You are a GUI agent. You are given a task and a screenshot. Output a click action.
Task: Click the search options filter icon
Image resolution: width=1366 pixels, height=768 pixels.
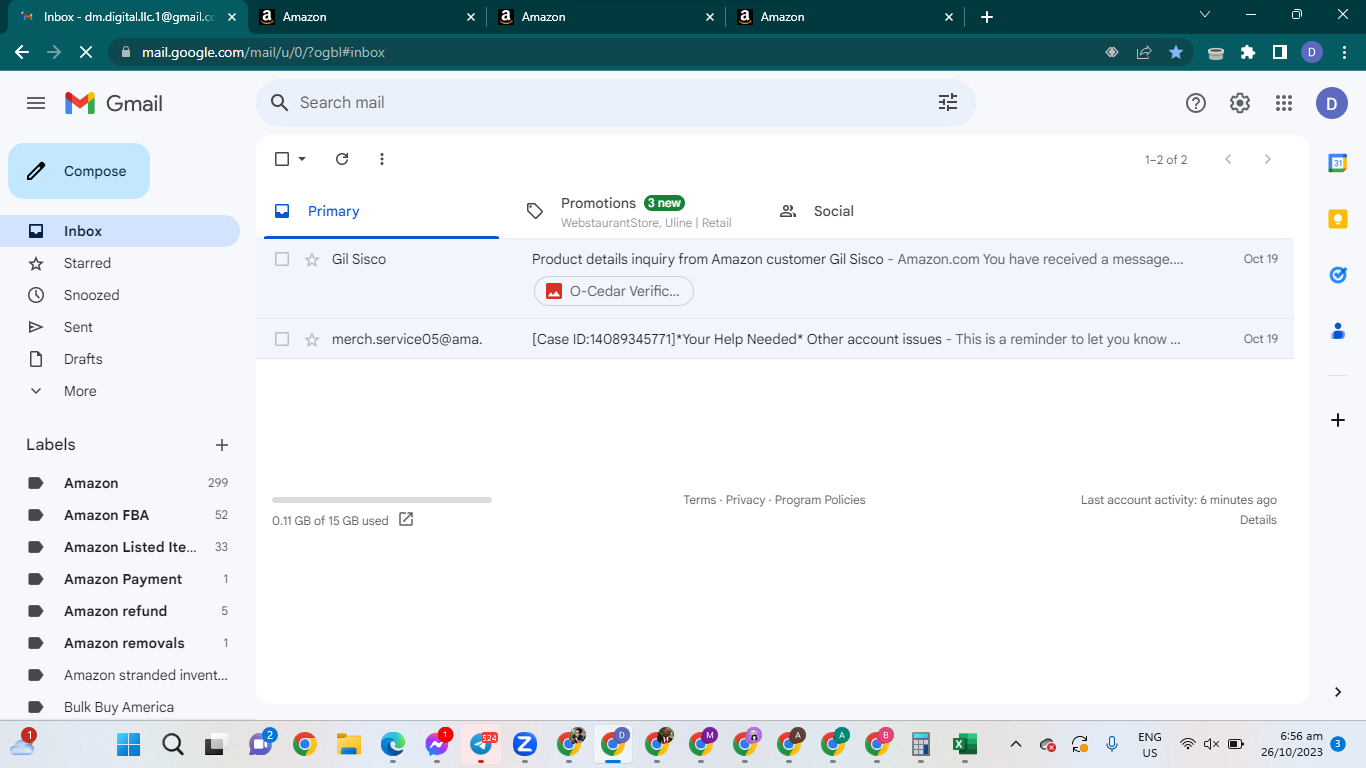pyautogui.click(x=947, y=102)
